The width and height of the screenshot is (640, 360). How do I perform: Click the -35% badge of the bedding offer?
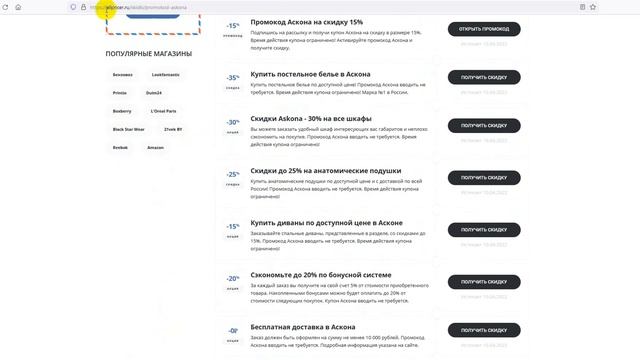[233, 78]
